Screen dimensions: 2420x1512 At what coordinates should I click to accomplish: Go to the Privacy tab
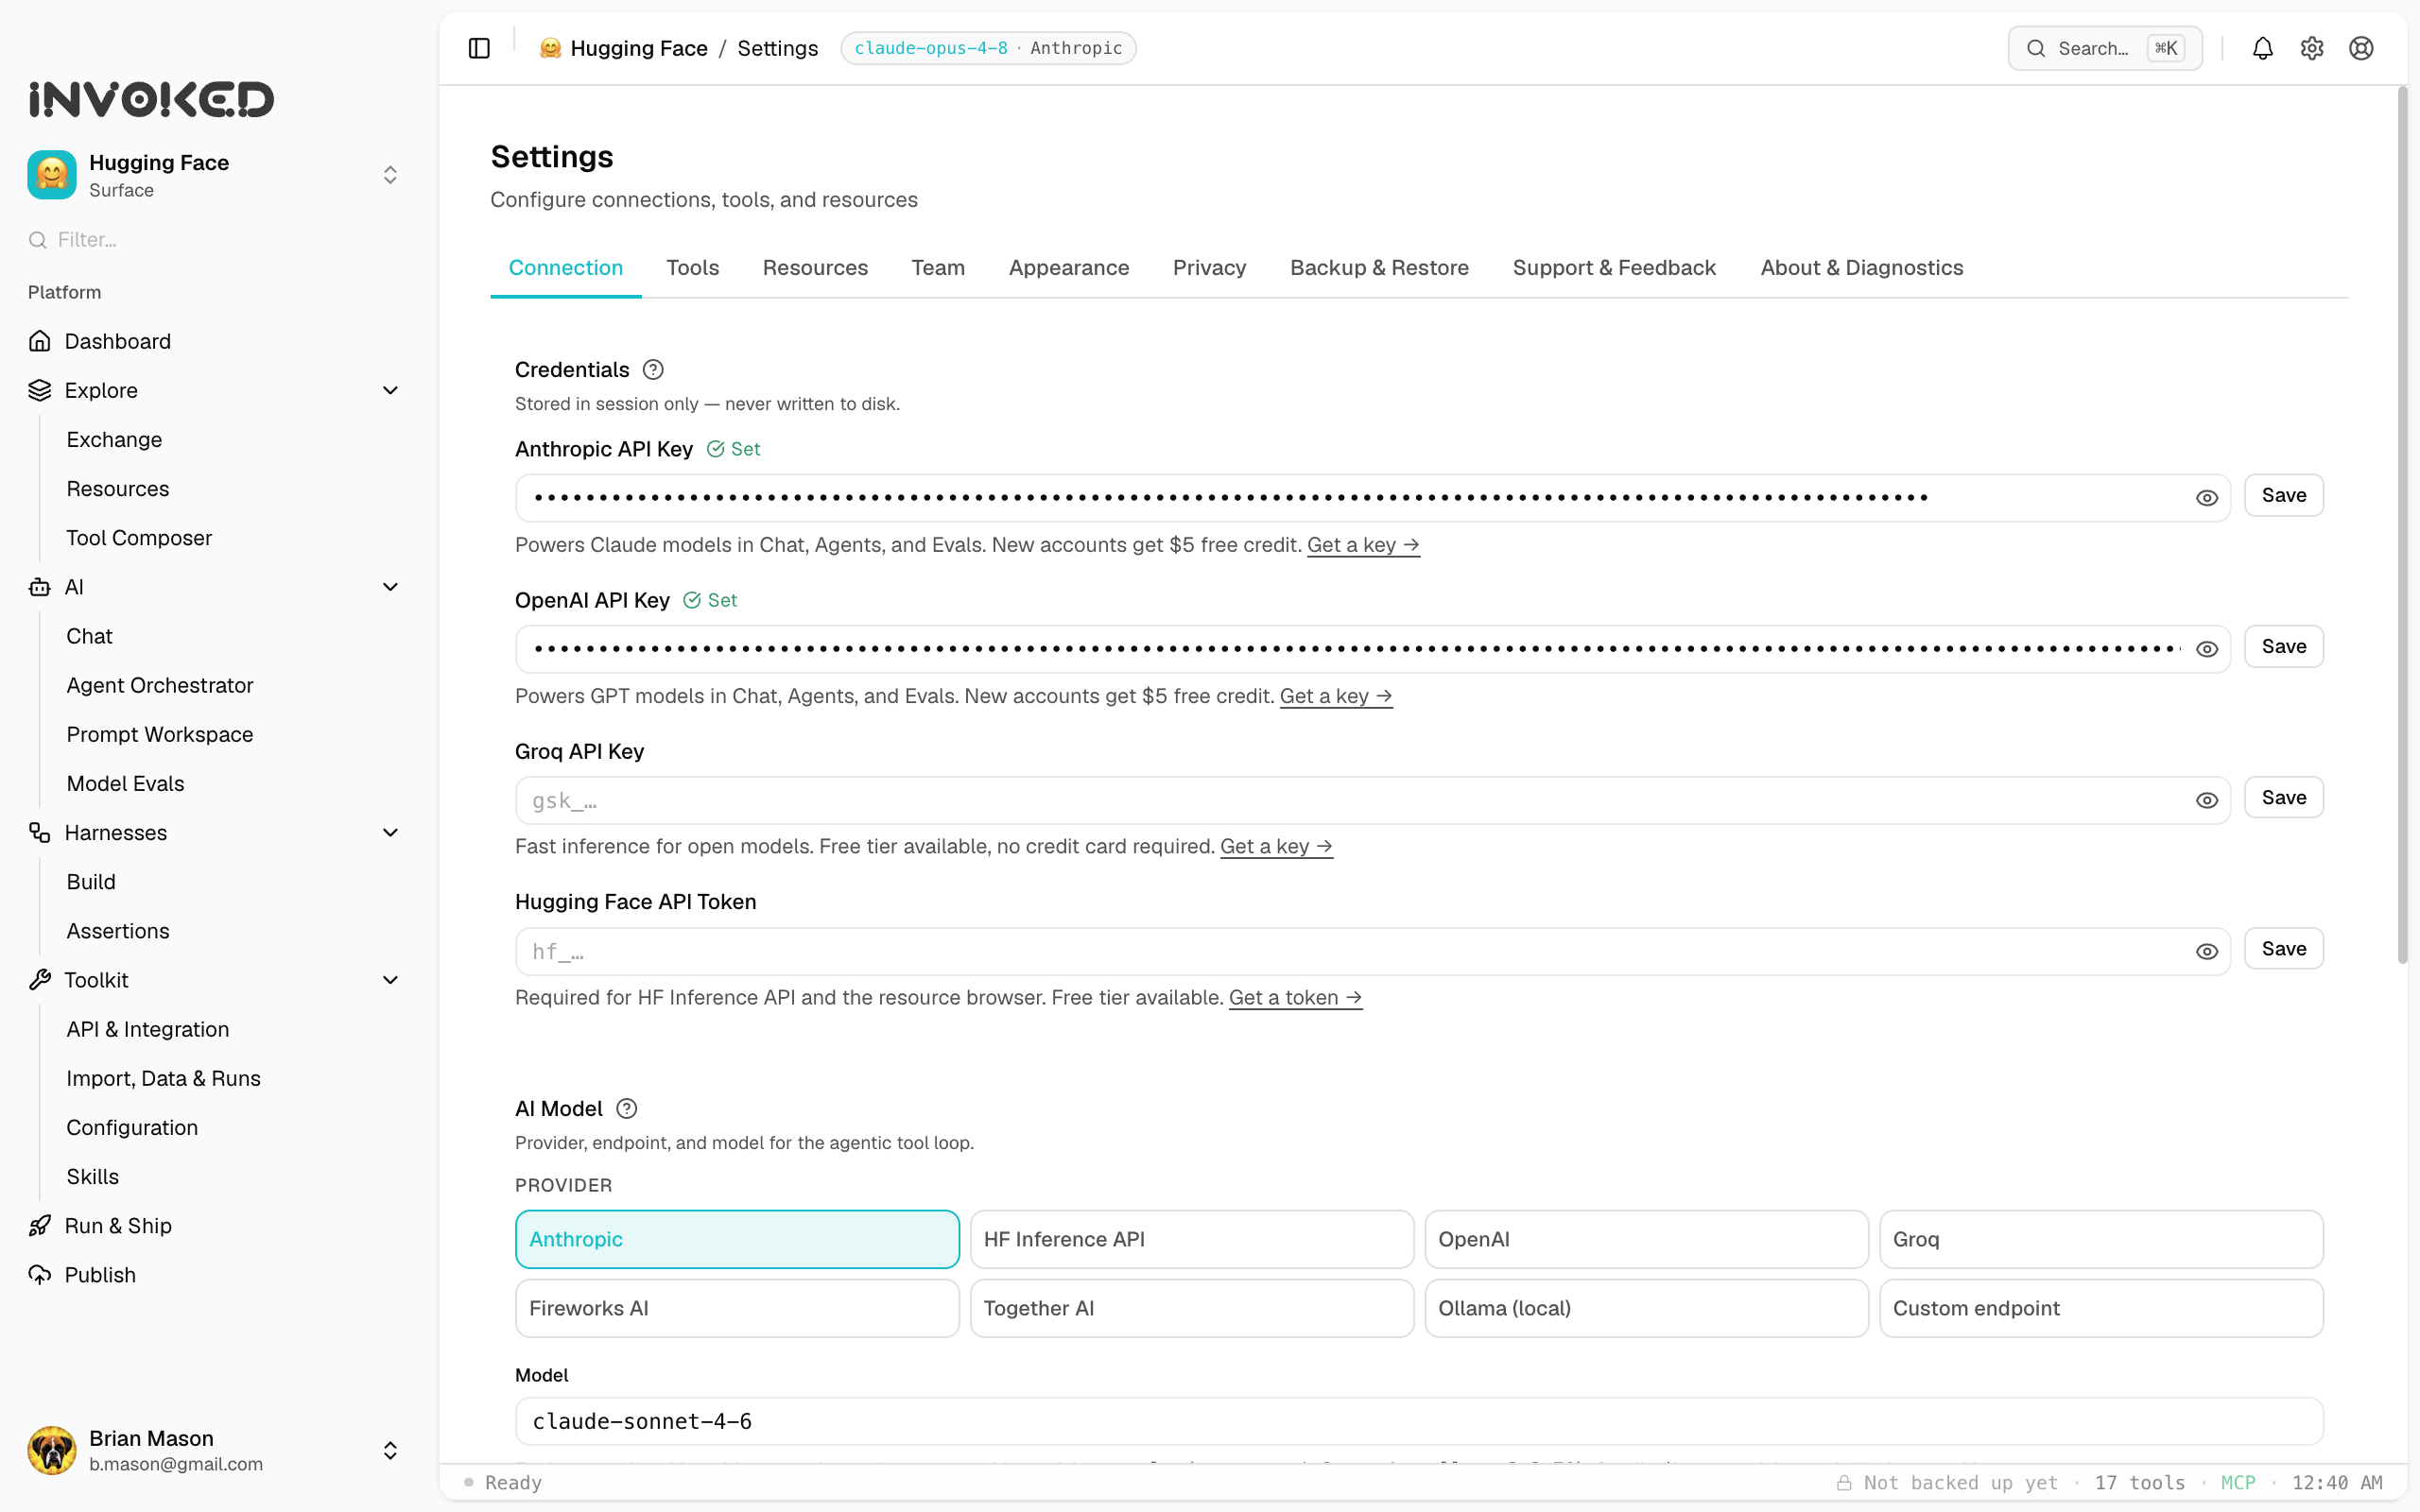(x=1209, y=268)
